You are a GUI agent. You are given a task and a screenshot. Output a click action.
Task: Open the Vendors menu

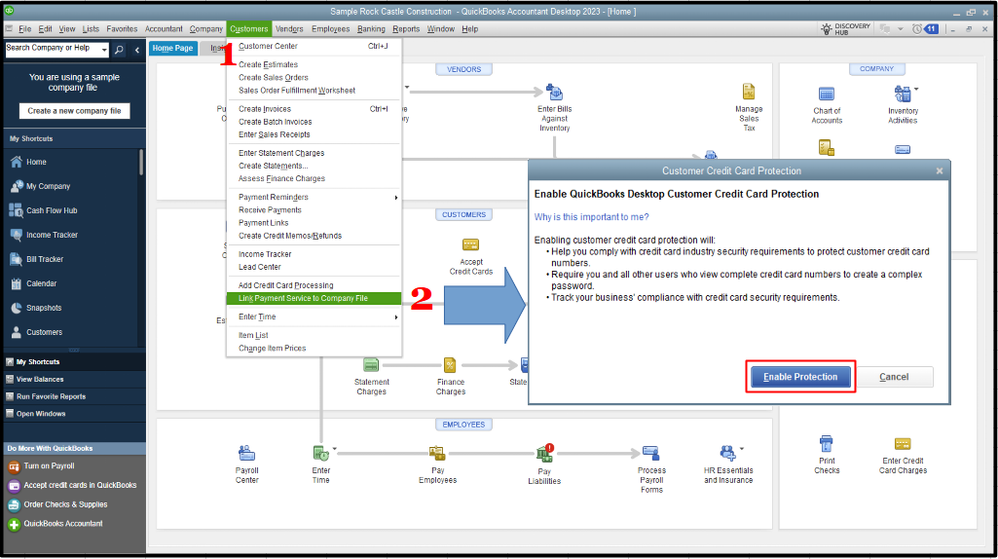[289, 29]
